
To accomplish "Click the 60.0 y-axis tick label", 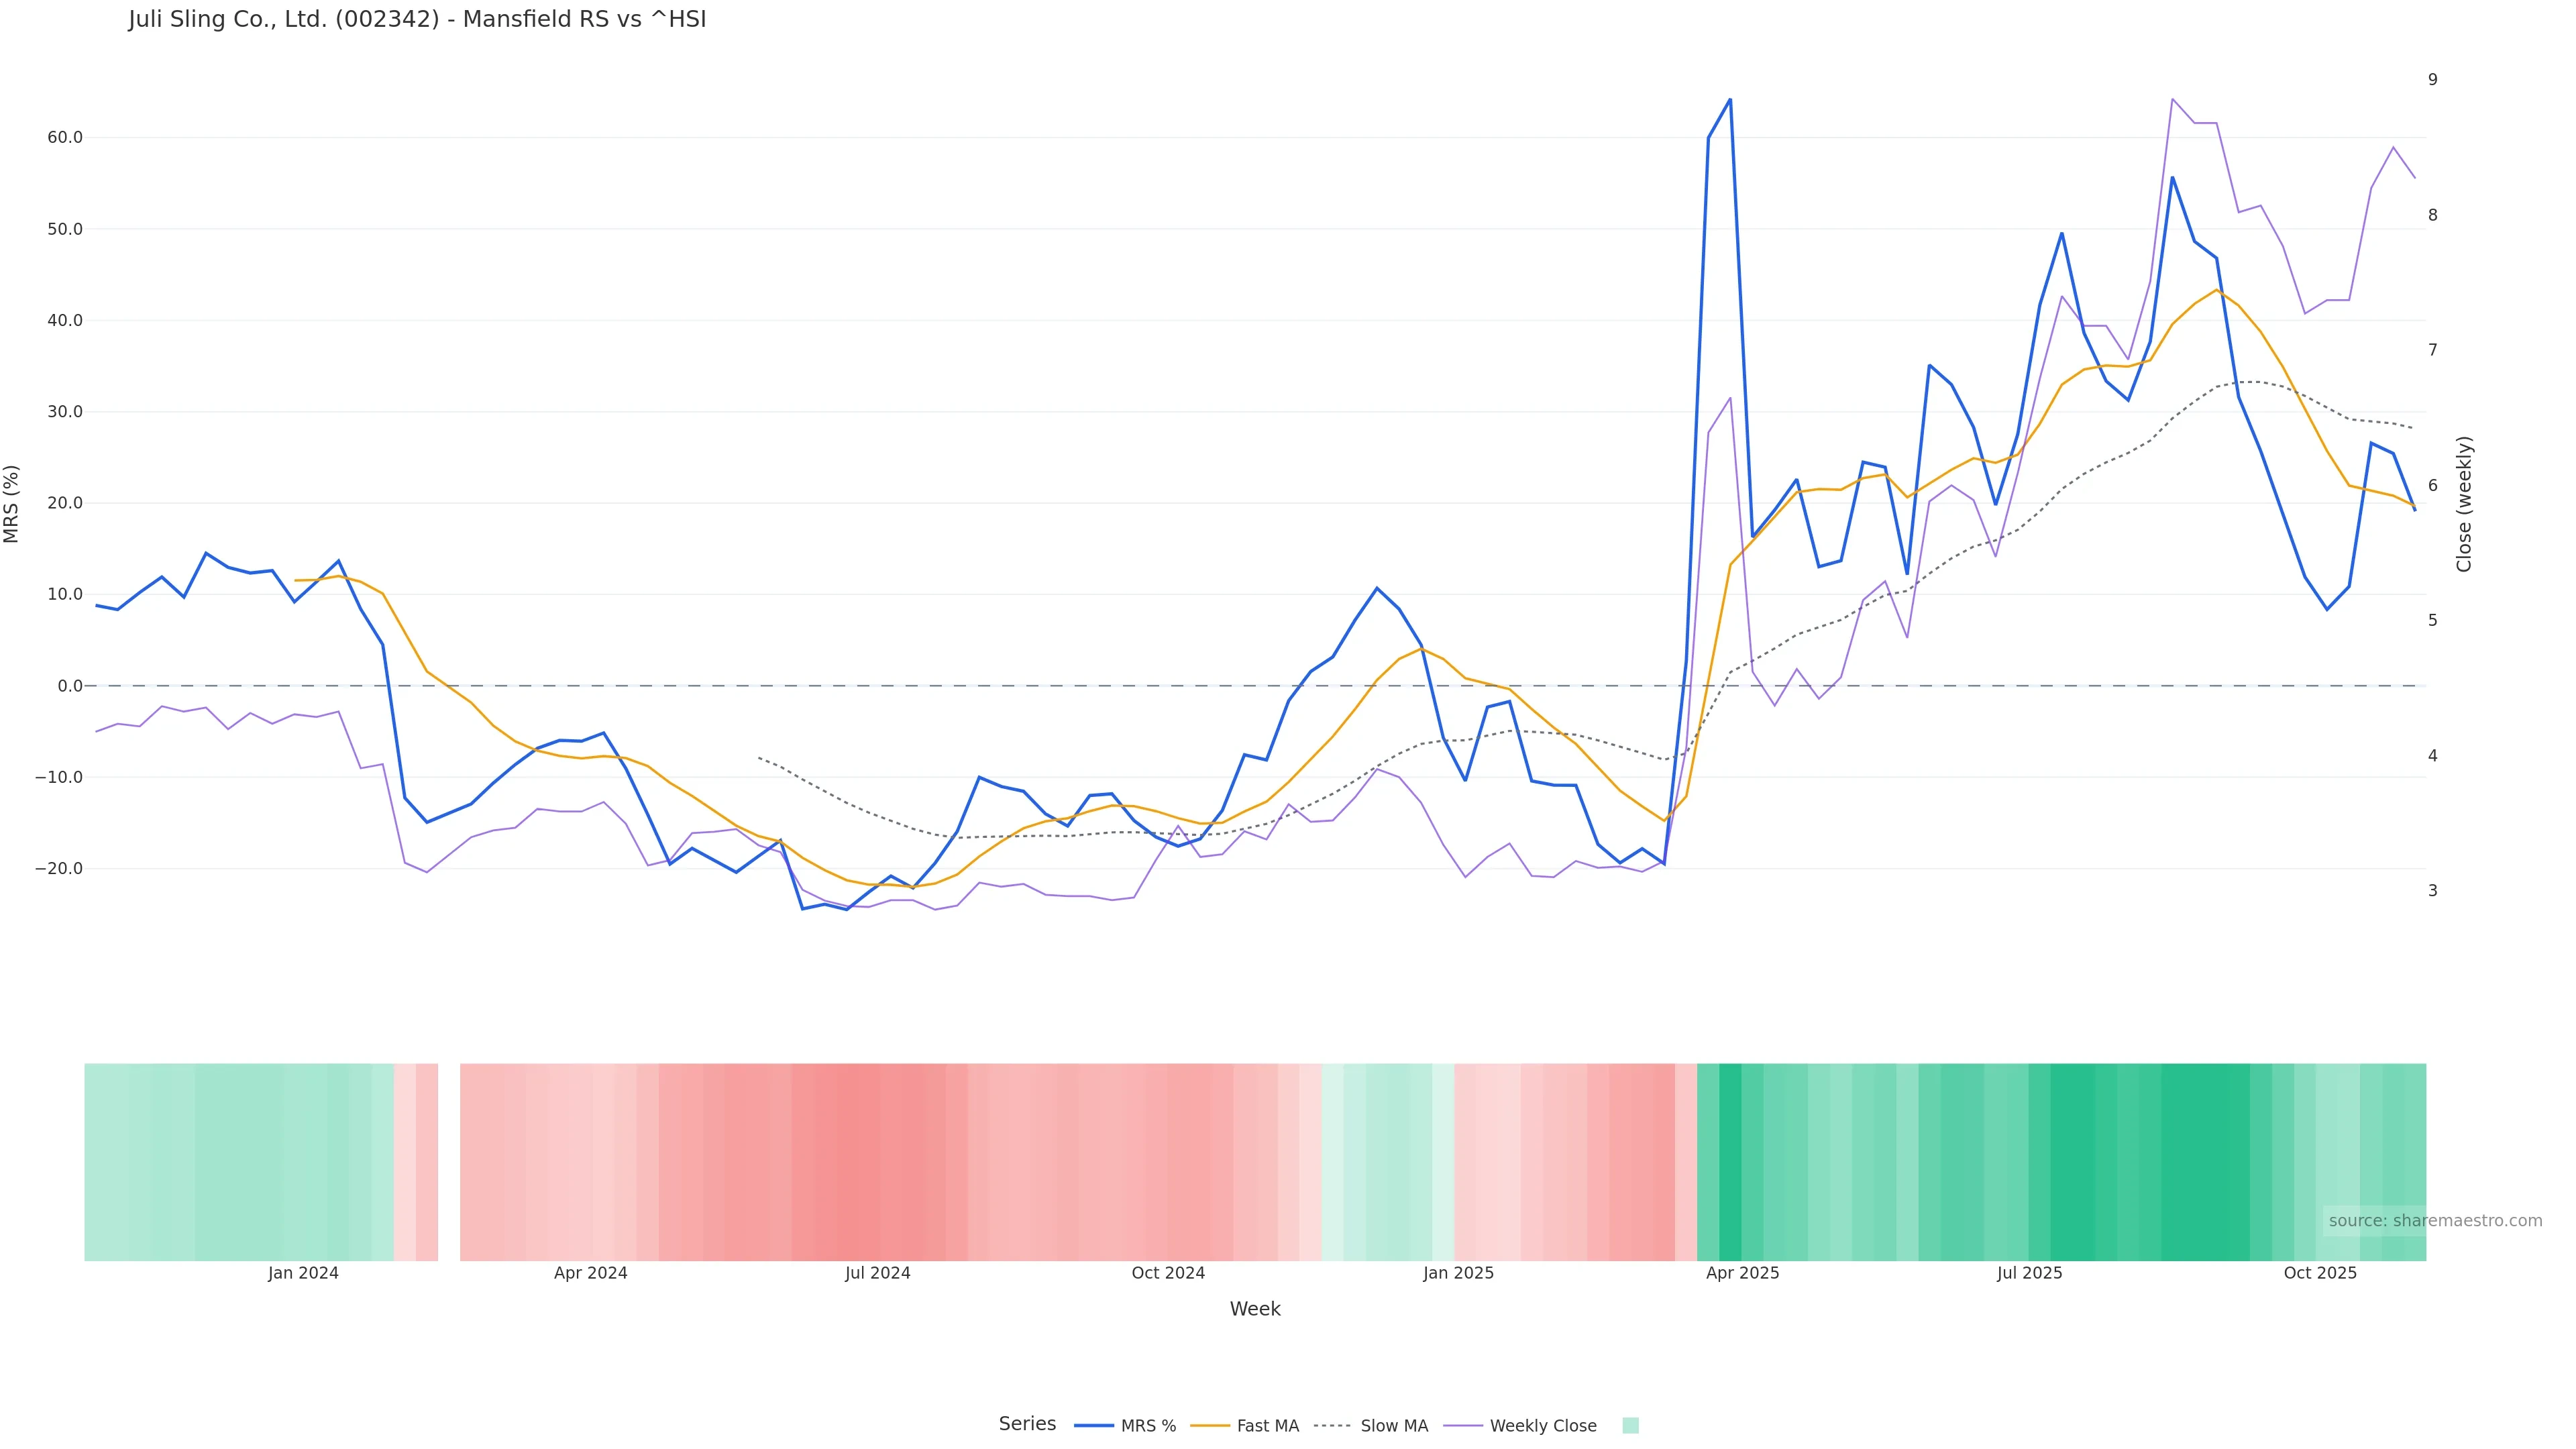I will (x=64, y=138).
